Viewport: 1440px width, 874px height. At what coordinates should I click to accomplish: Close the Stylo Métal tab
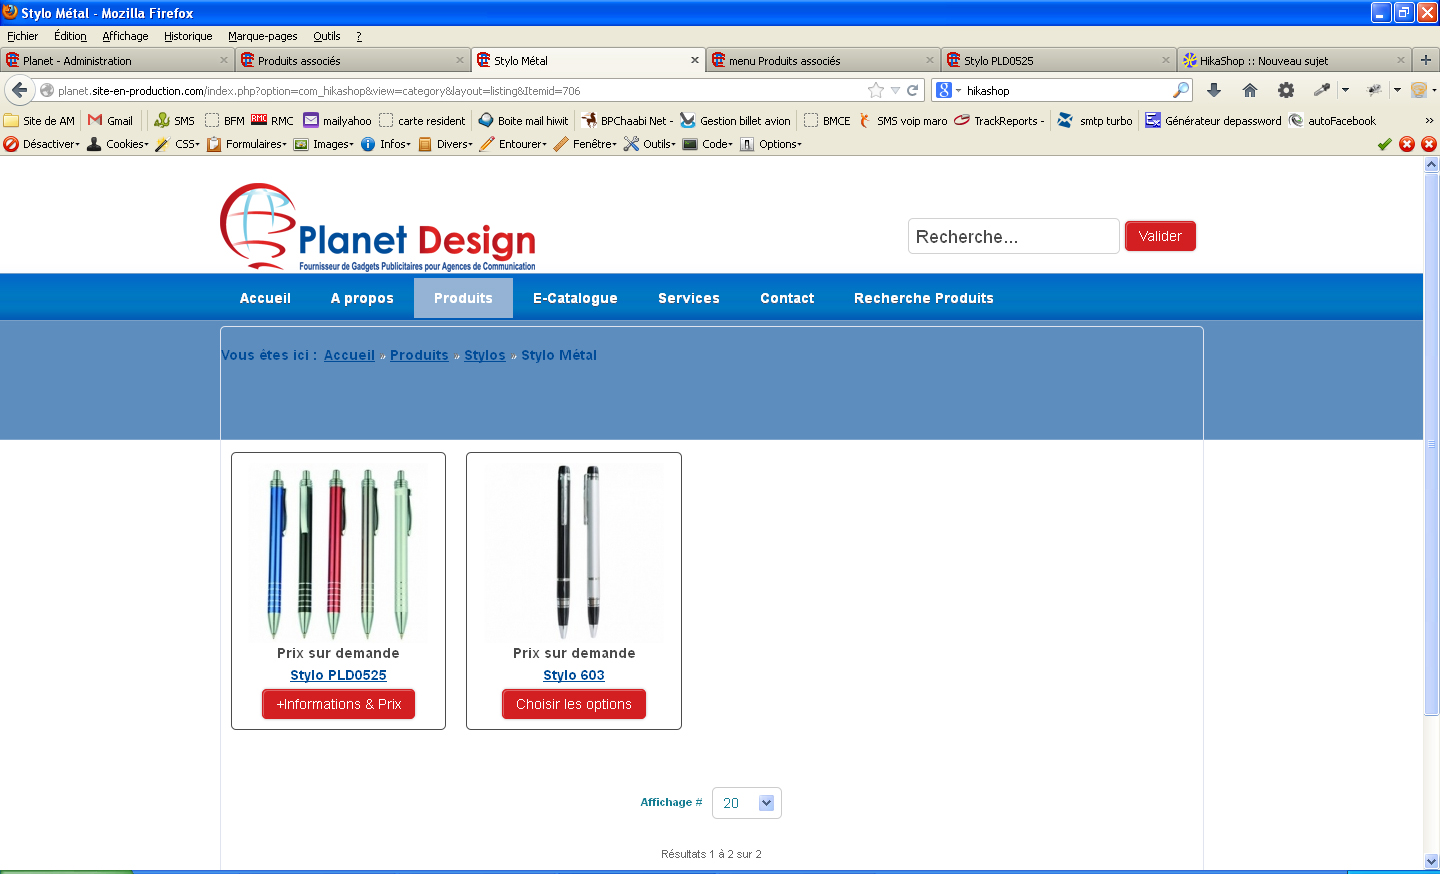point(695,60)
